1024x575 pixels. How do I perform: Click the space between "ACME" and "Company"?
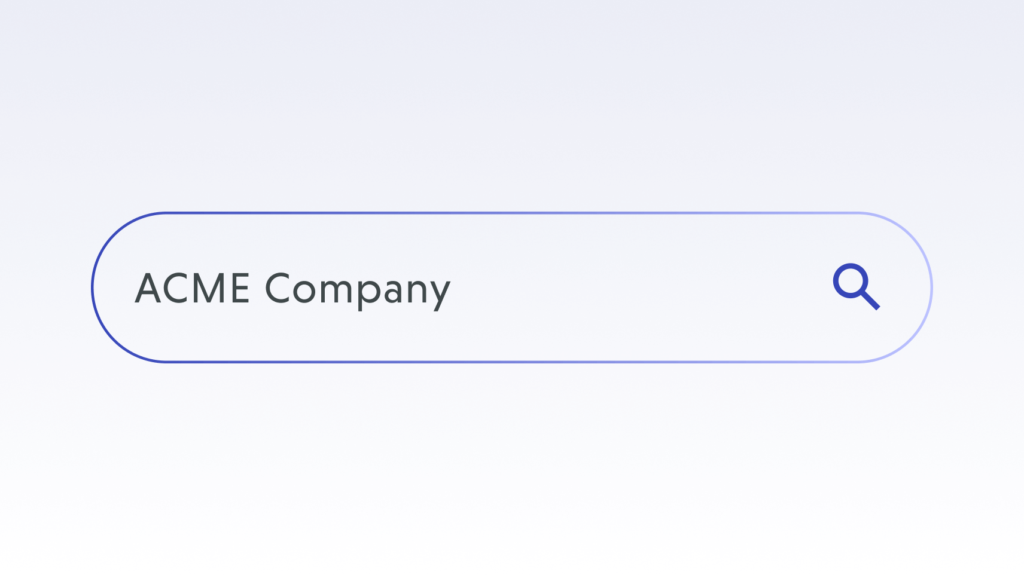click(x=258, y=289)
